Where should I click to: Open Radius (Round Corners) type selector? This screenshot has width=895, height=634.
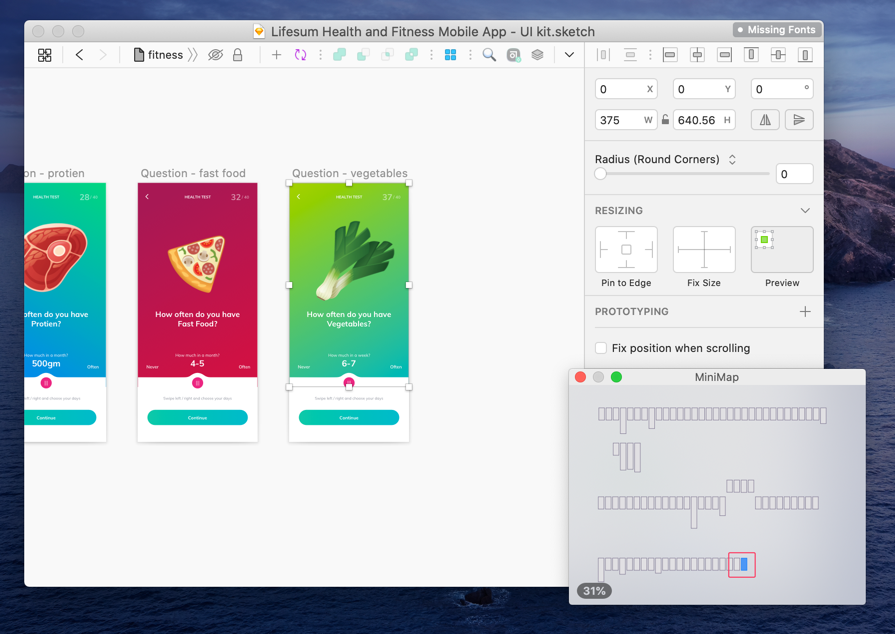666,159
